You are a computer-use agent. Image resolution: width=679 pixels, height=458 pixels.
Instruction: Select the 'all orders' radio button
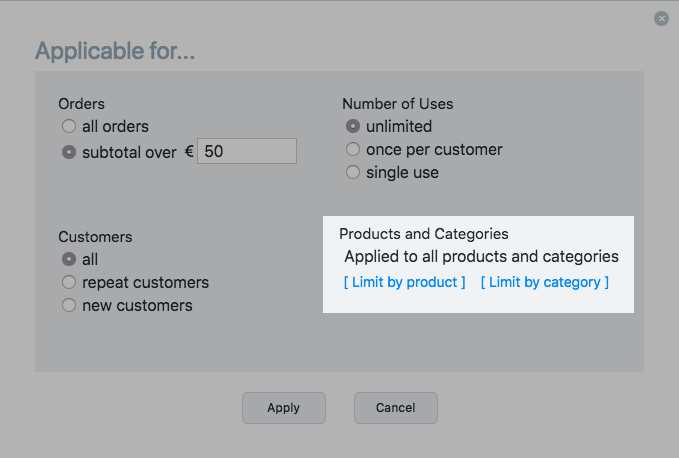pyautogui.click(x=68, y=127)
